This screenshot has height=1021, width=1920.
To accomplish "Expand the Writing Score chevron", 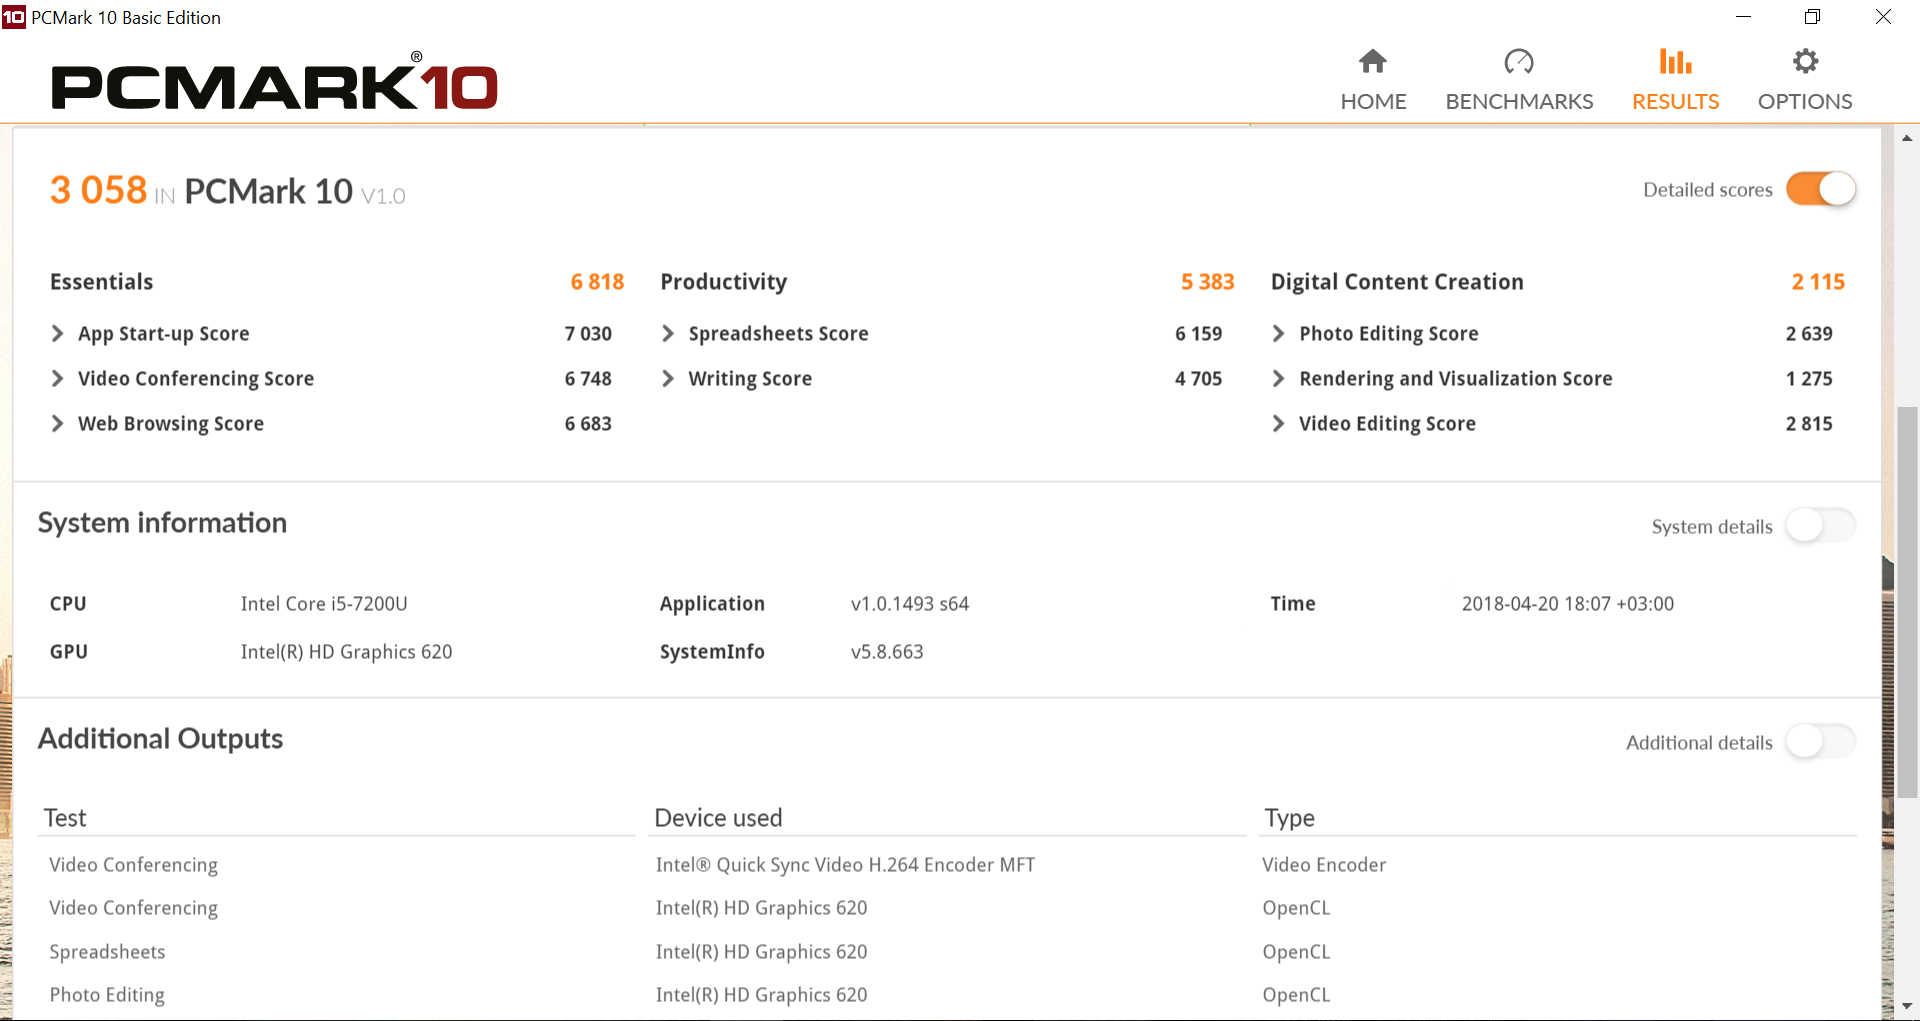I will [x=668, y=378].
